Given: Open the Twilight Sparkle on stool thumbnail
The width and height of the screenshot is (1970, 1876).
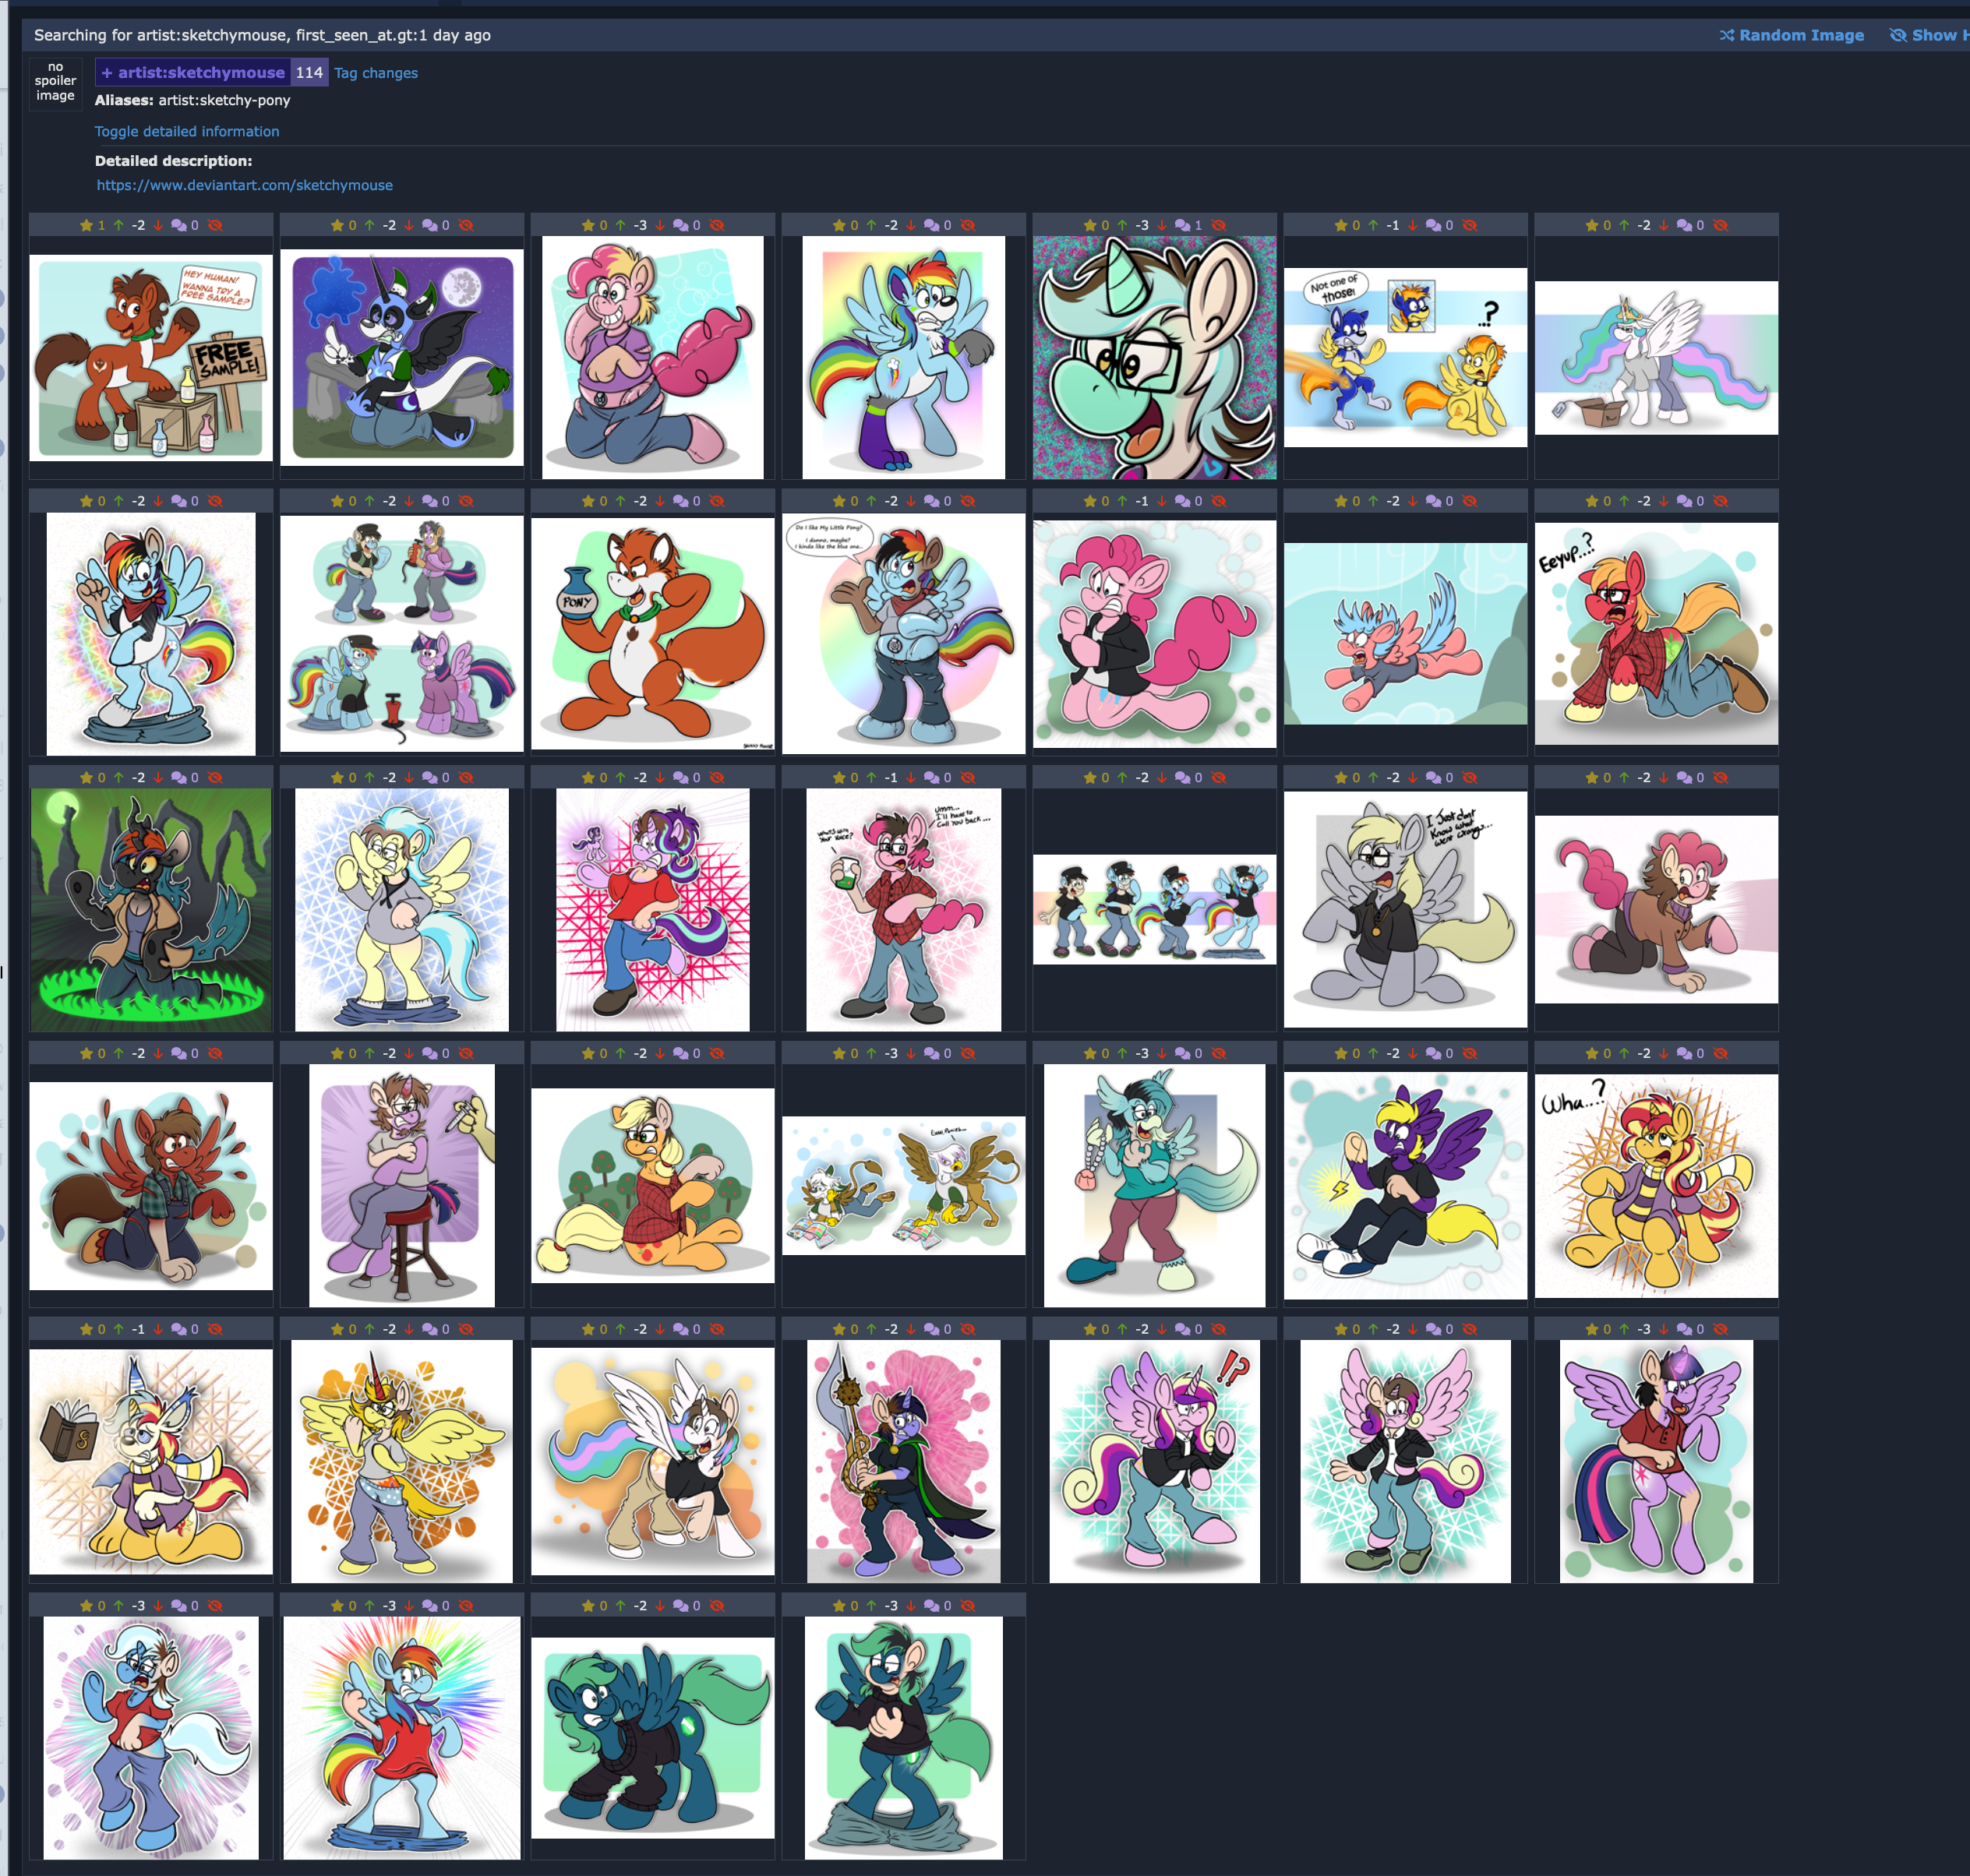Looking at the screenshot, I should (x=402, y=1185).
